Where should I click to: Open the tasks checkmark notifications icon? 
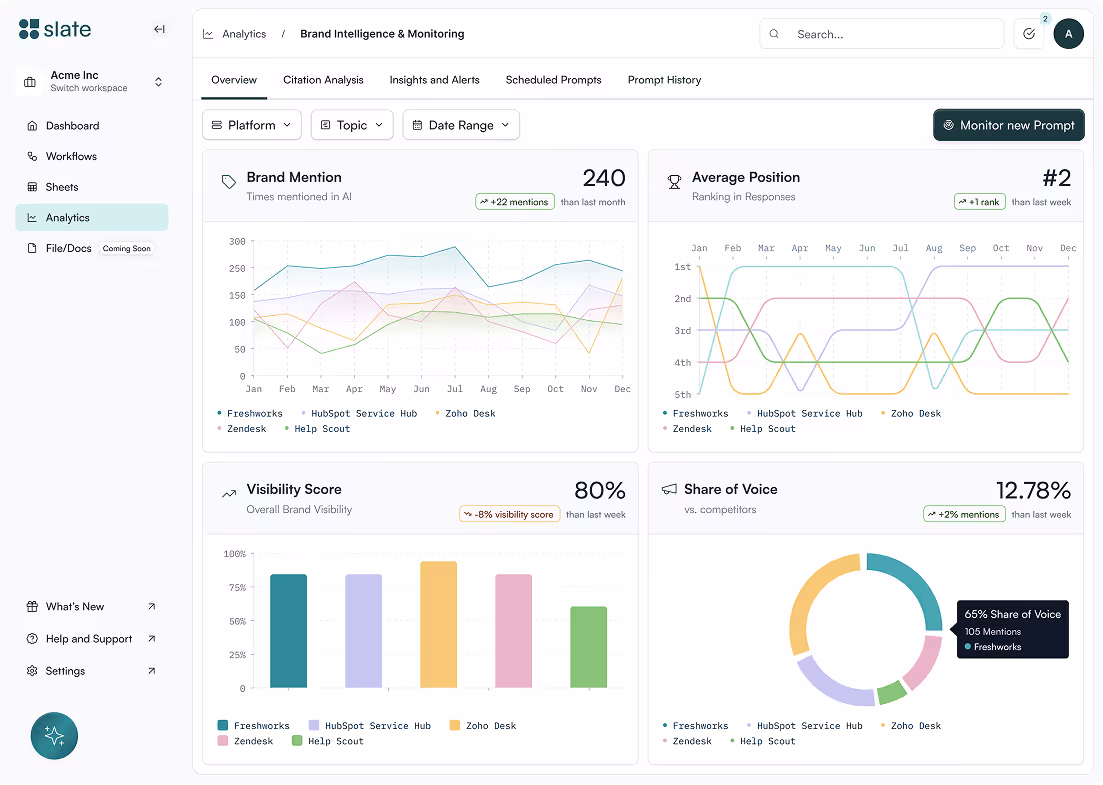coord(1028,34)
